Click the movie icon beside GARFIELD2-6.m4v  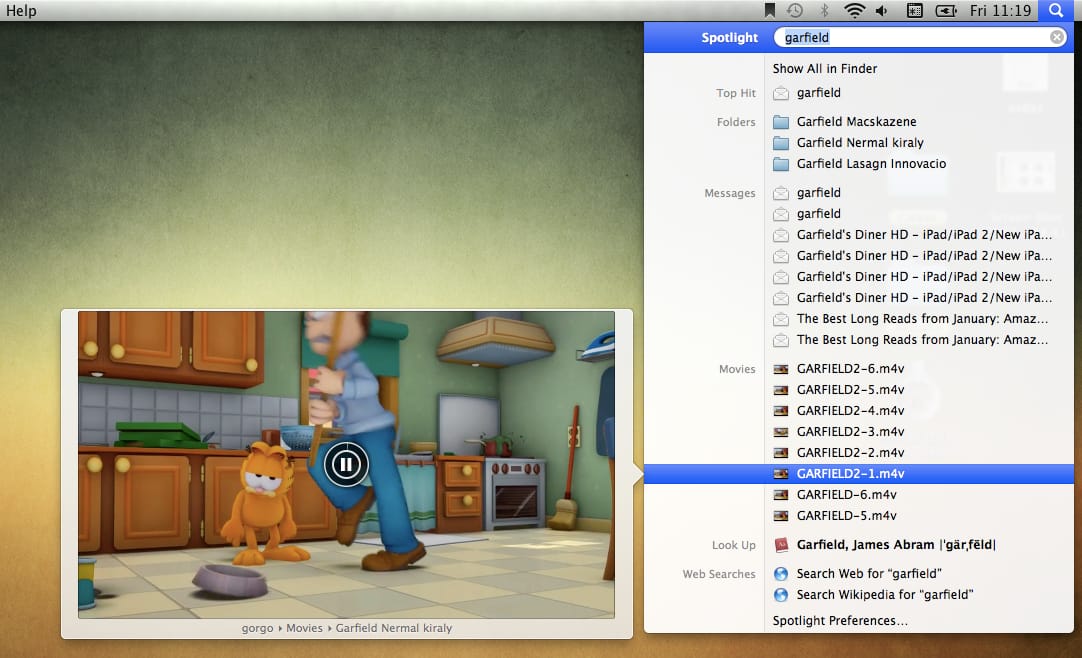[780, 369]
